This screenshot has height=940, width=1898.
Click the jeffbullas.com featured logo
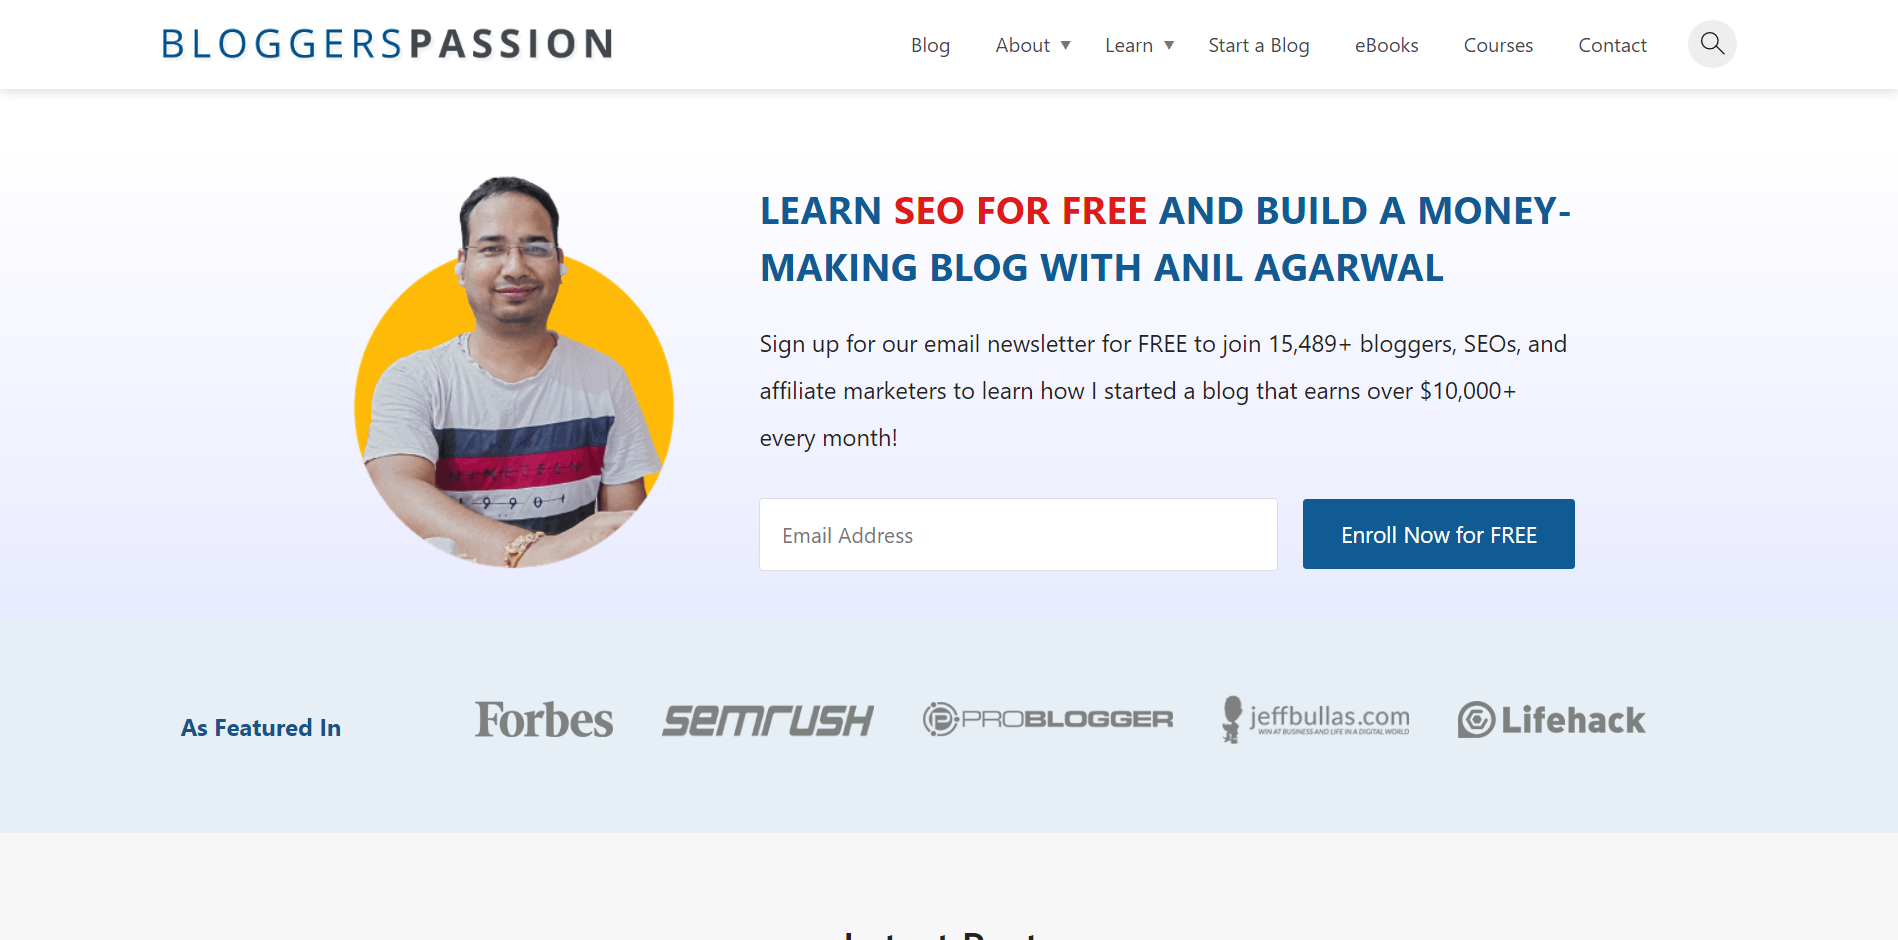pos(1316,719)
